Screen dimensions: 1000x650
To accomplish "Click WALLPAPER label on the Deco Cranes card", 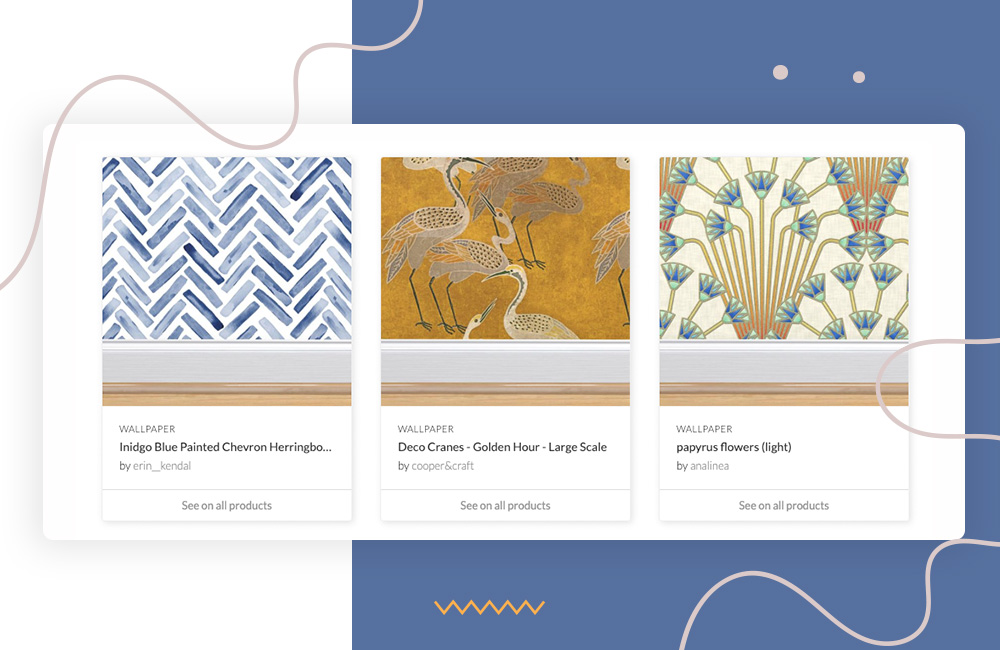I will (425, 429).
